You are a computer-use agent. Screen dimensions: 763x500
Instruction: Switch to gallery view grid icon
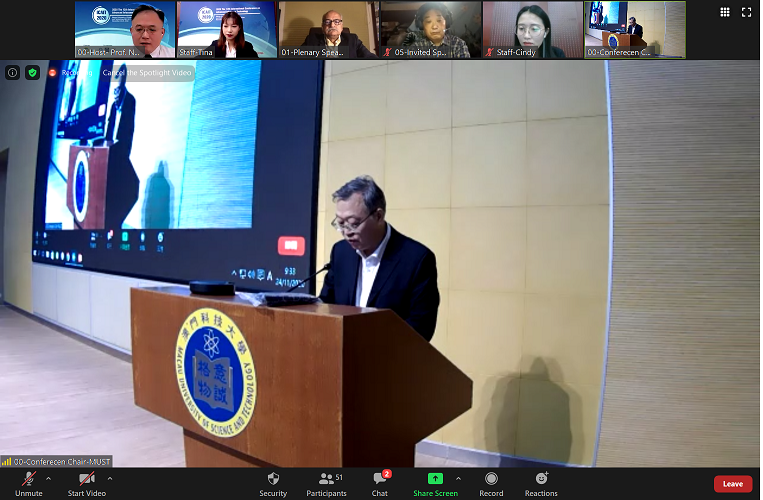point(725,12)
